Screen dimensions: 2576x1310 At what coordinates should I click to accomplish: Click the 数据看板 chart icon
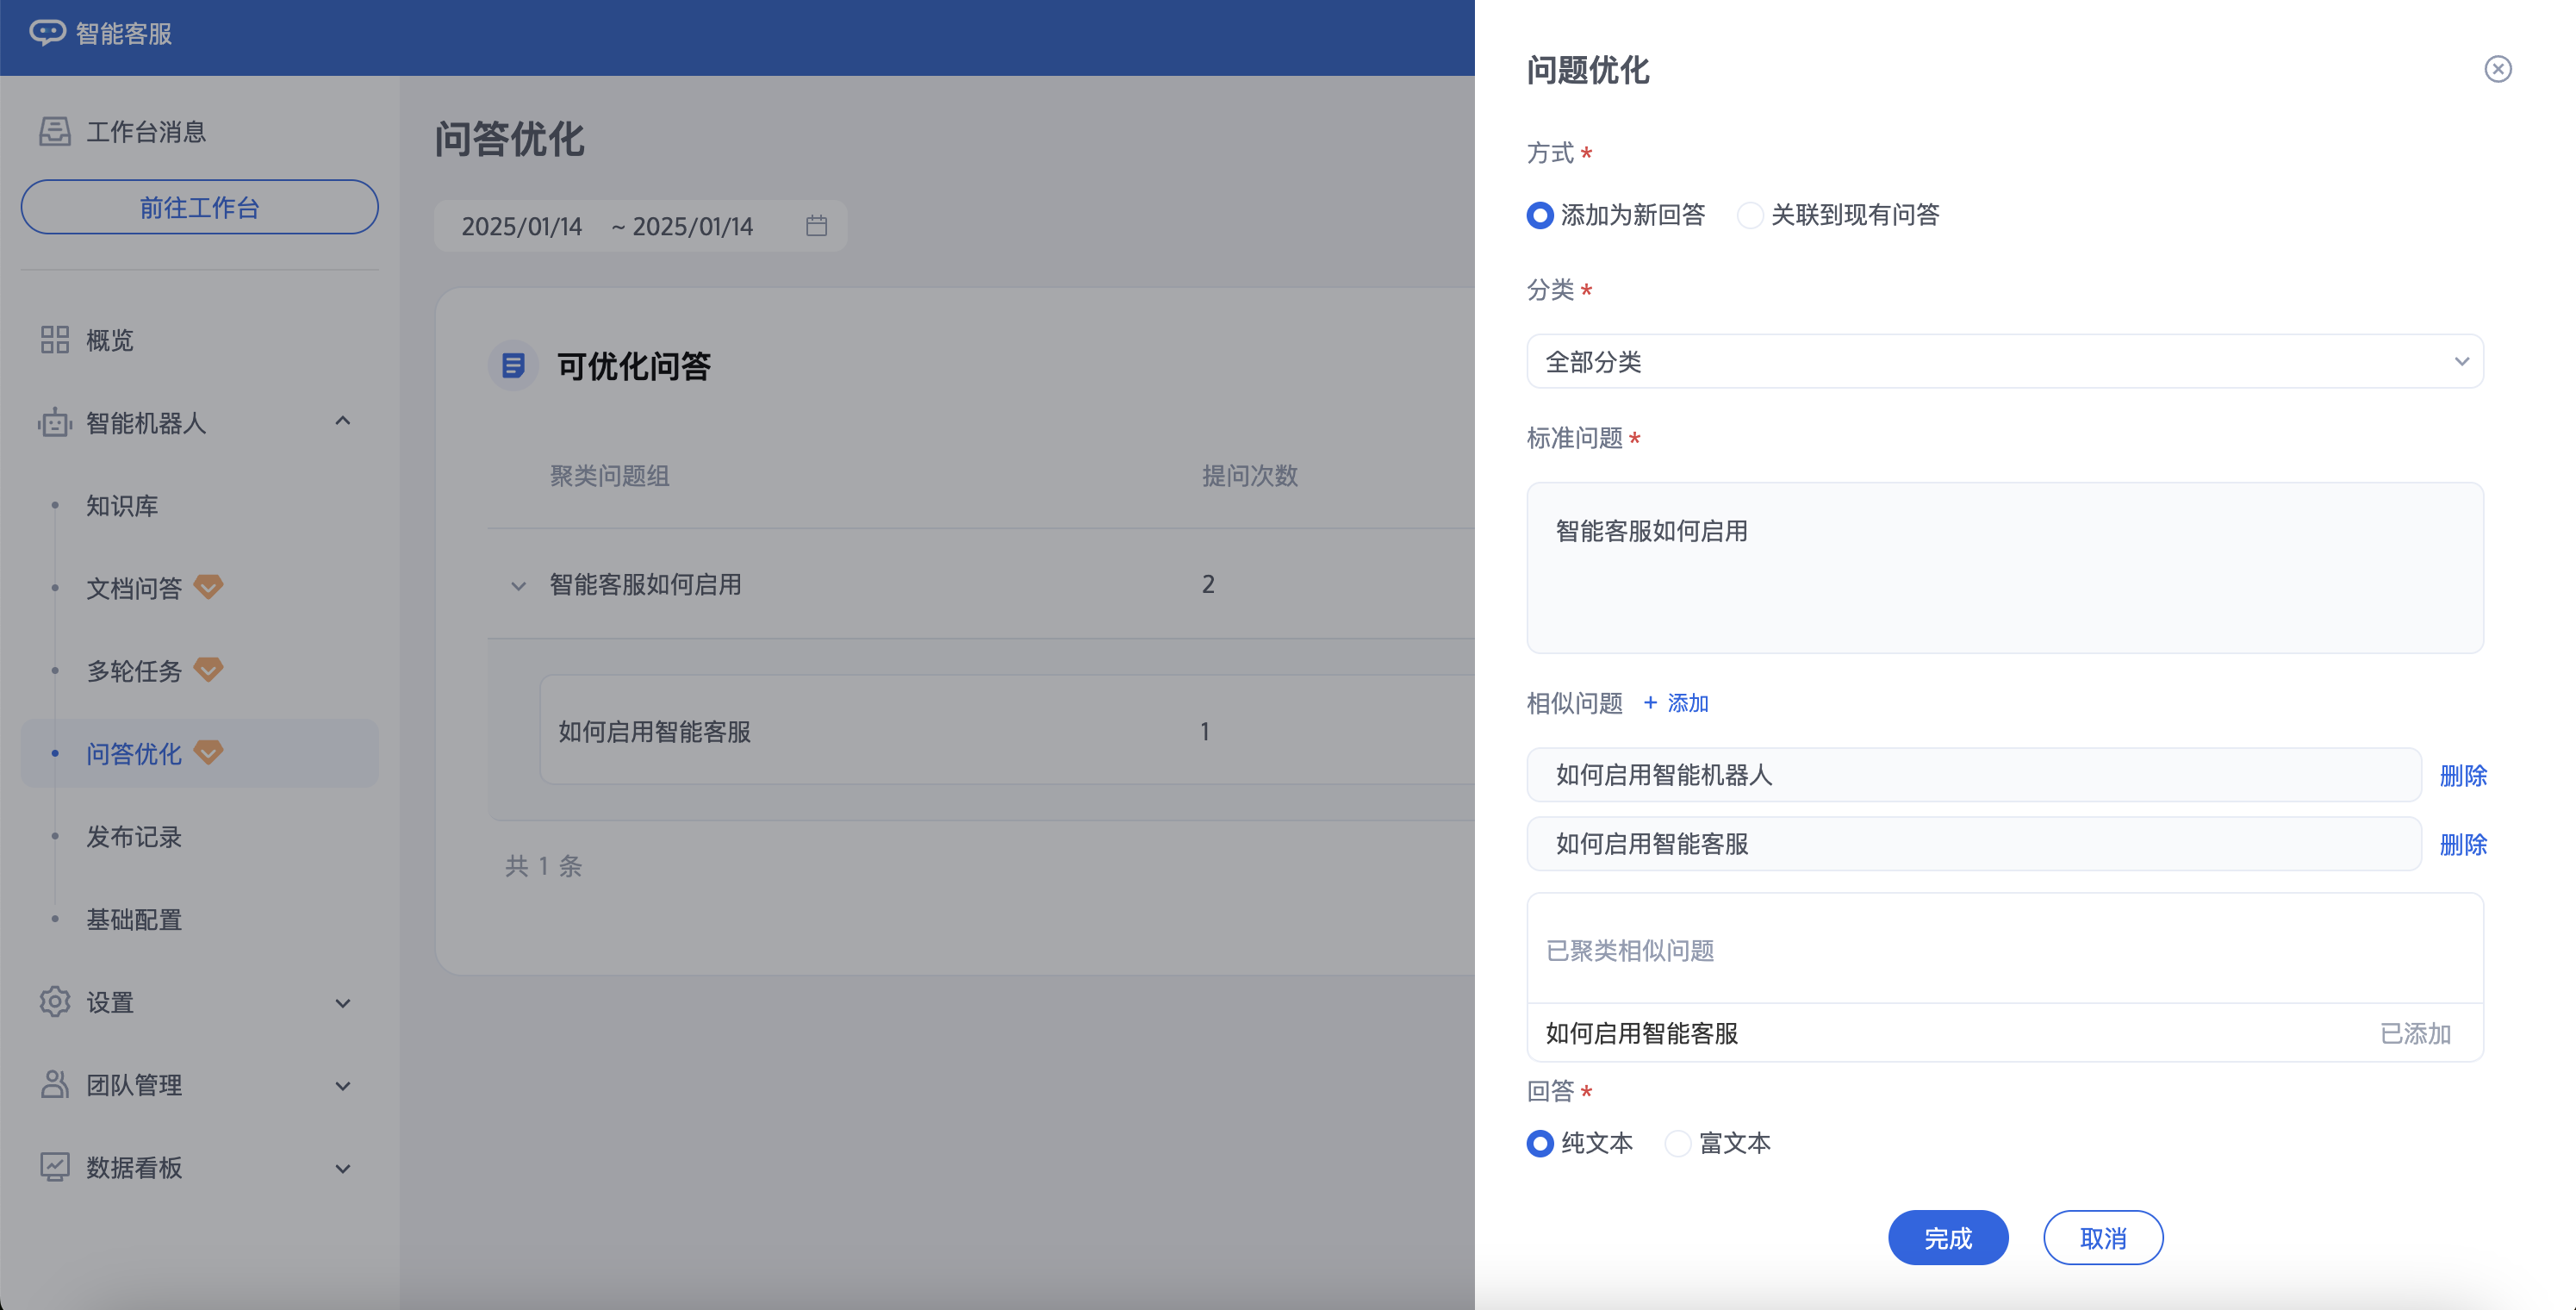pyautogui.click(x=55, y=1167)
